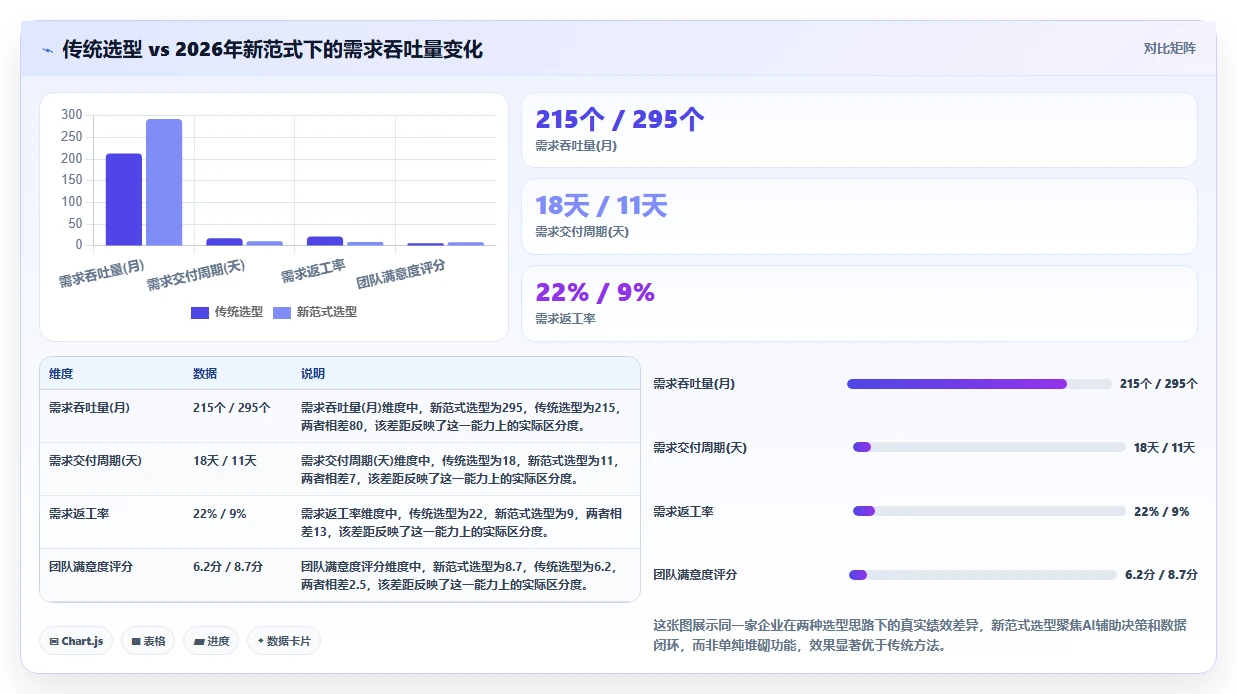1237x694 pixels.
Task: Toggle the 新范式选型 legend swatch
Action: click(282, 312)
